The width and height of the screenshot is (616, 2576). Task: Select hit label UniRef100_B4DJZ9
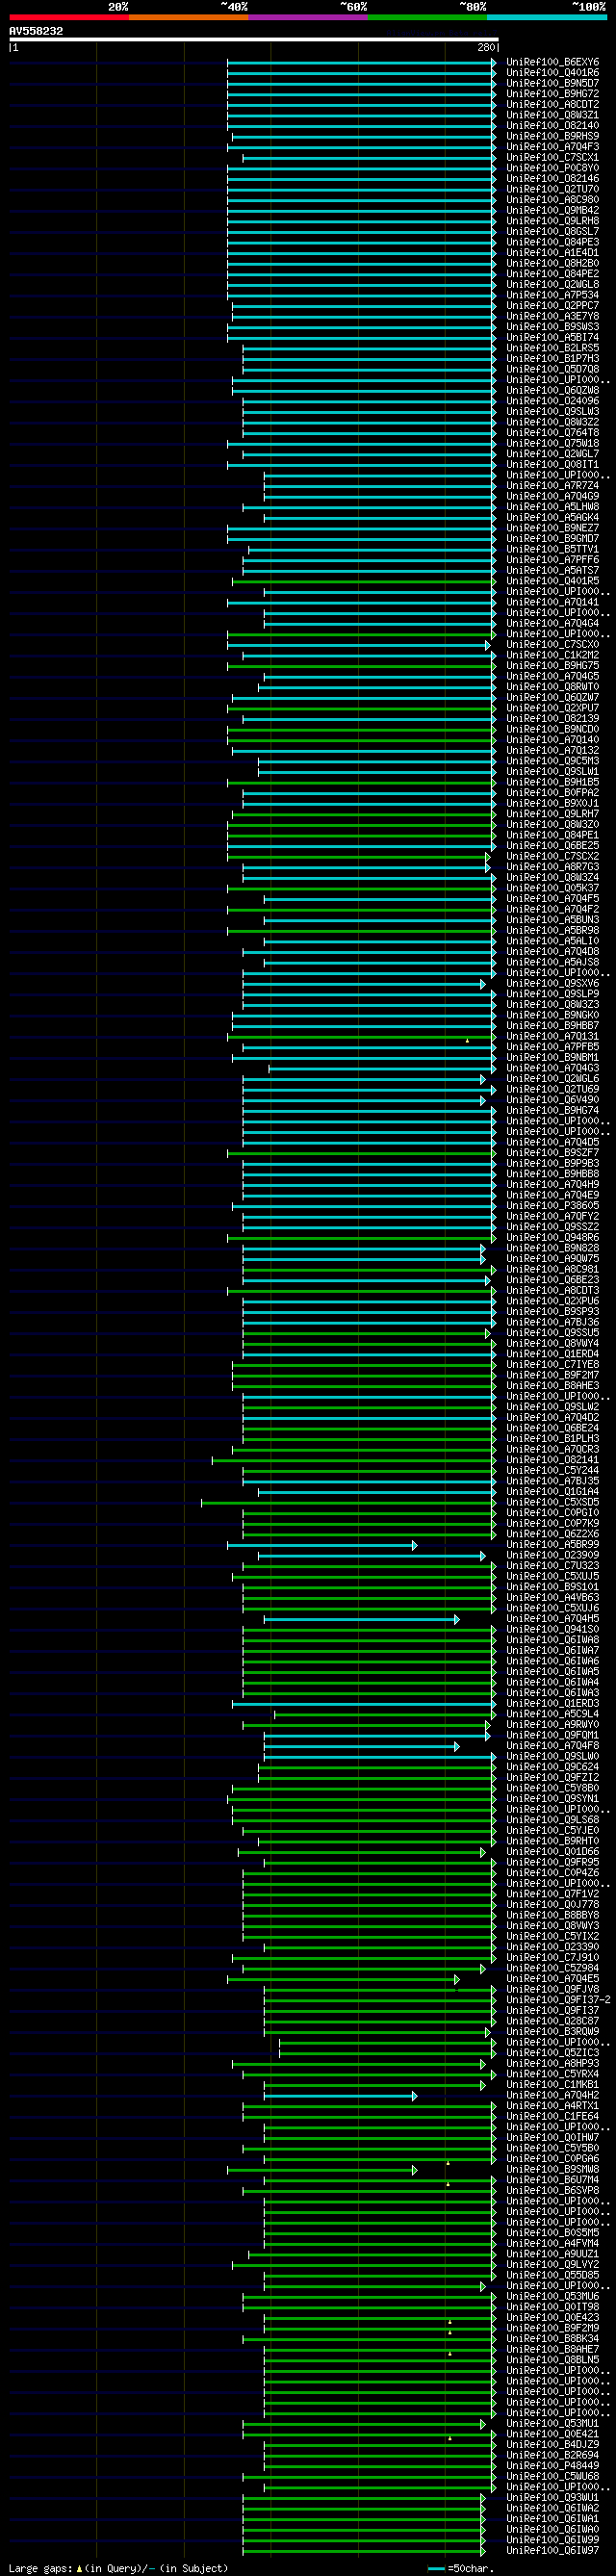pyautogui.click(x=553, y=2445)
